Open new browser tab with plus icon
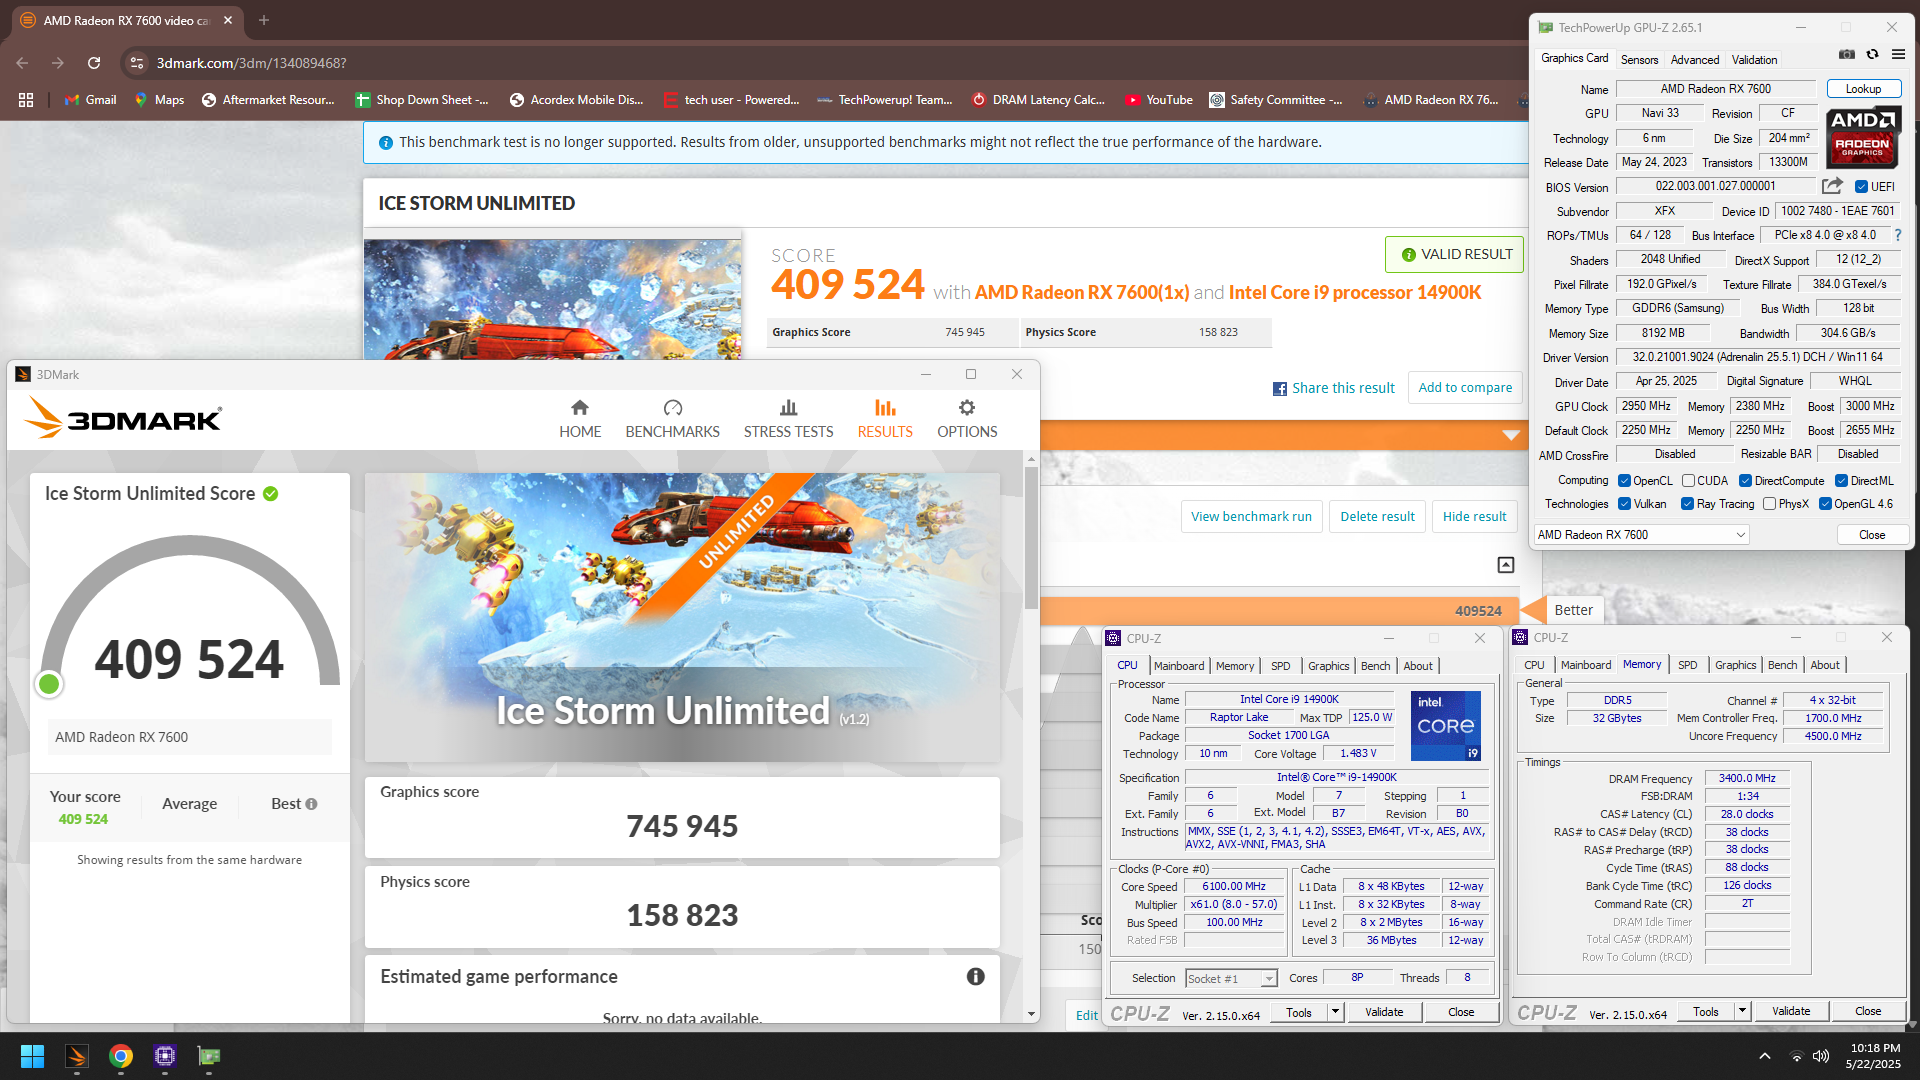Image resolution: width=1920 pixels, height=1080 pixels. click(x=264, y=20)
